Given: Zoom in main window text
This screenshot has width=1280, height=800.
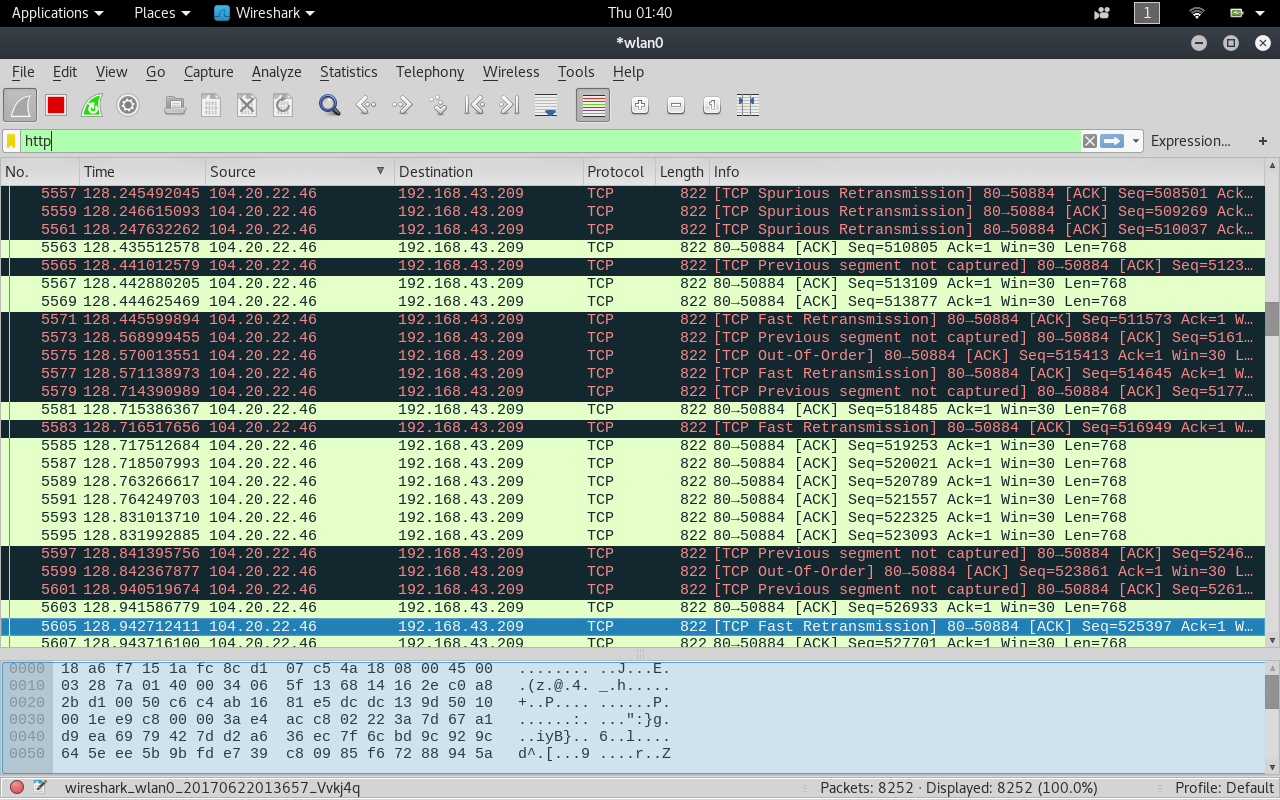Looking at the screenshot, I should (640, 105).
